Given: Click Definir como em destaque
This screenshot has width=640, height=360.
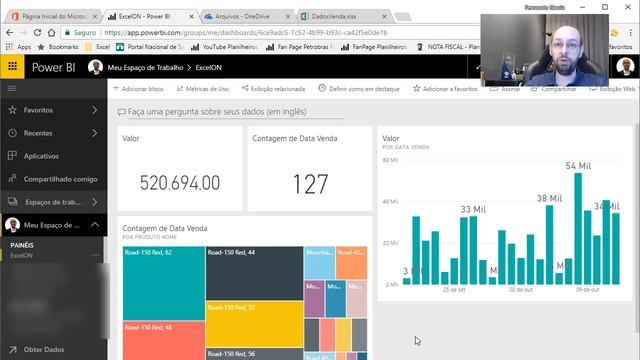Looking at the screenshot, I should point(359,89).
